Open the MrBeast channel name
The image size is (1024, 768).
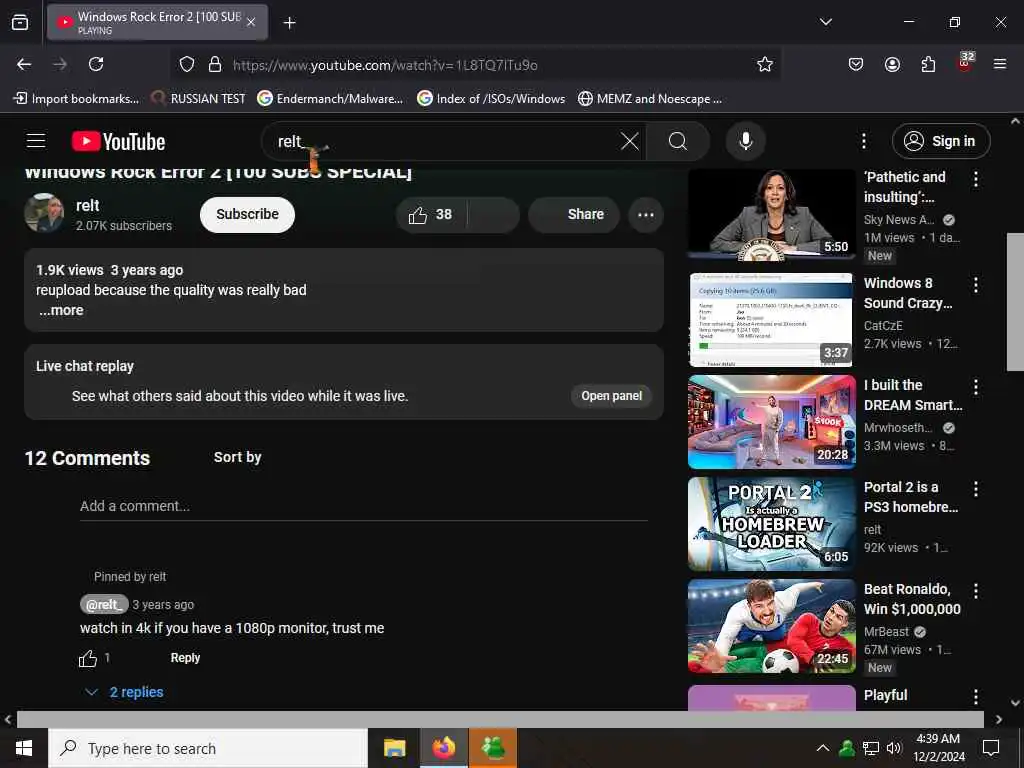886,632
